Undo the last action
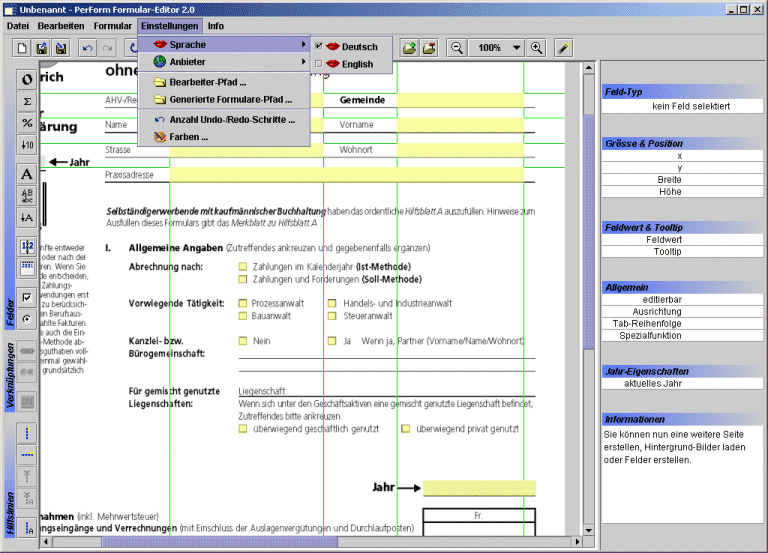The width and height of the screenshot is (768, 553). click(x=88, y=48)
